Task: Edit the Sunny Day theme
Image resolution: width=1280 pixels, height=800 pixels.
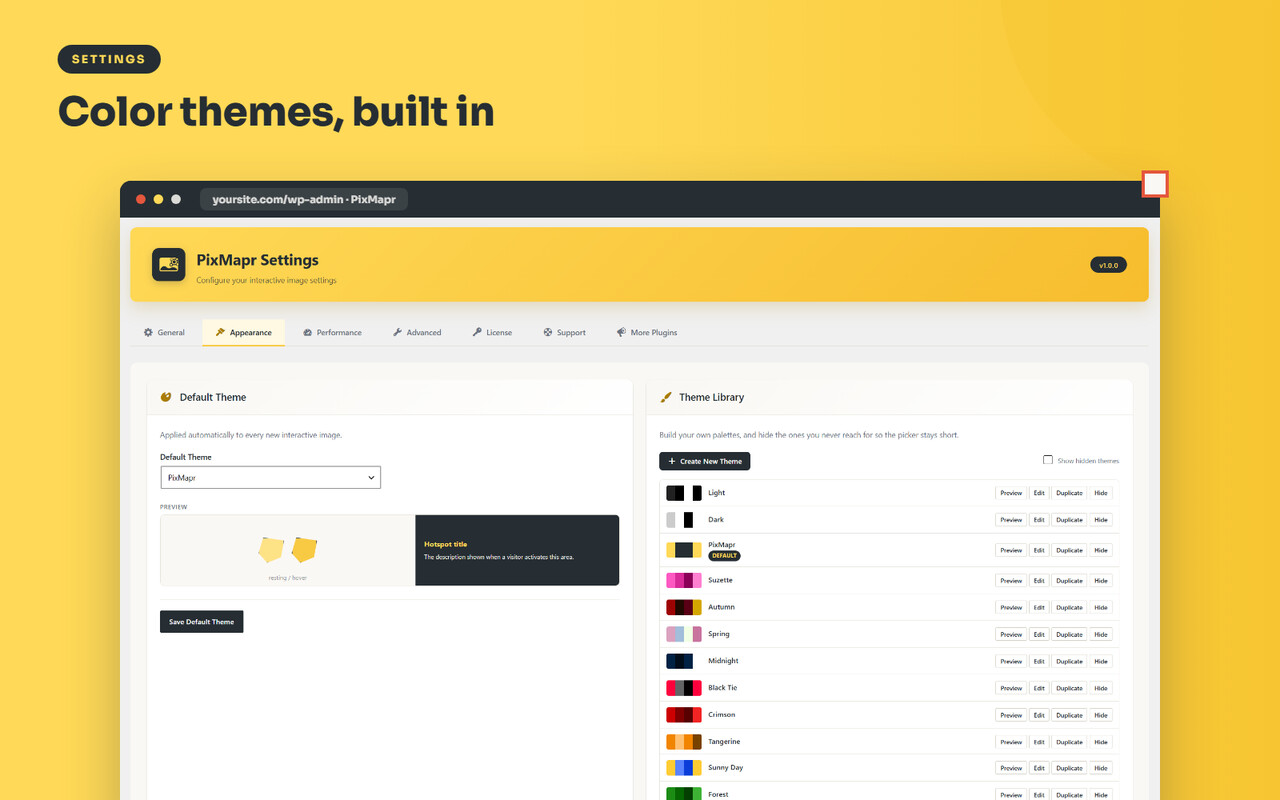Action: 1039,769
